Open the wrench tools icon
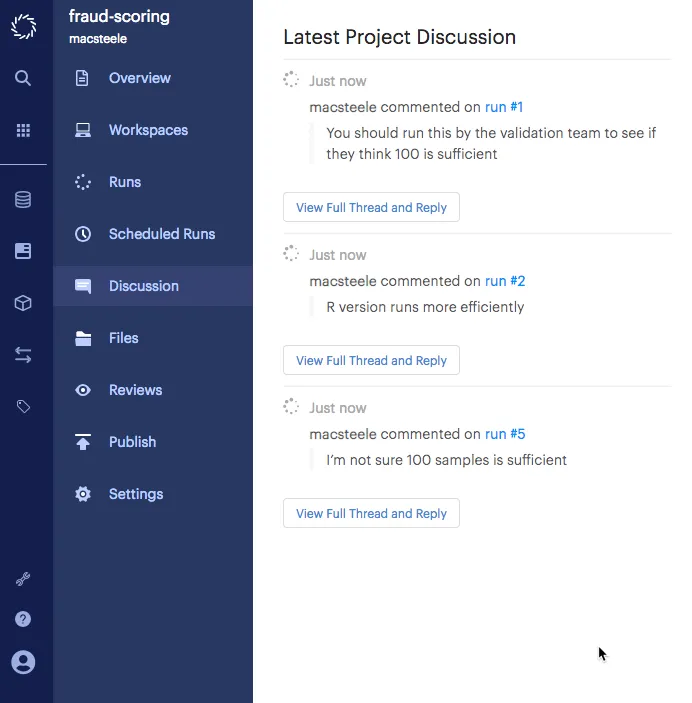Viewport: 692px width, 703px height. pos(23,579)
